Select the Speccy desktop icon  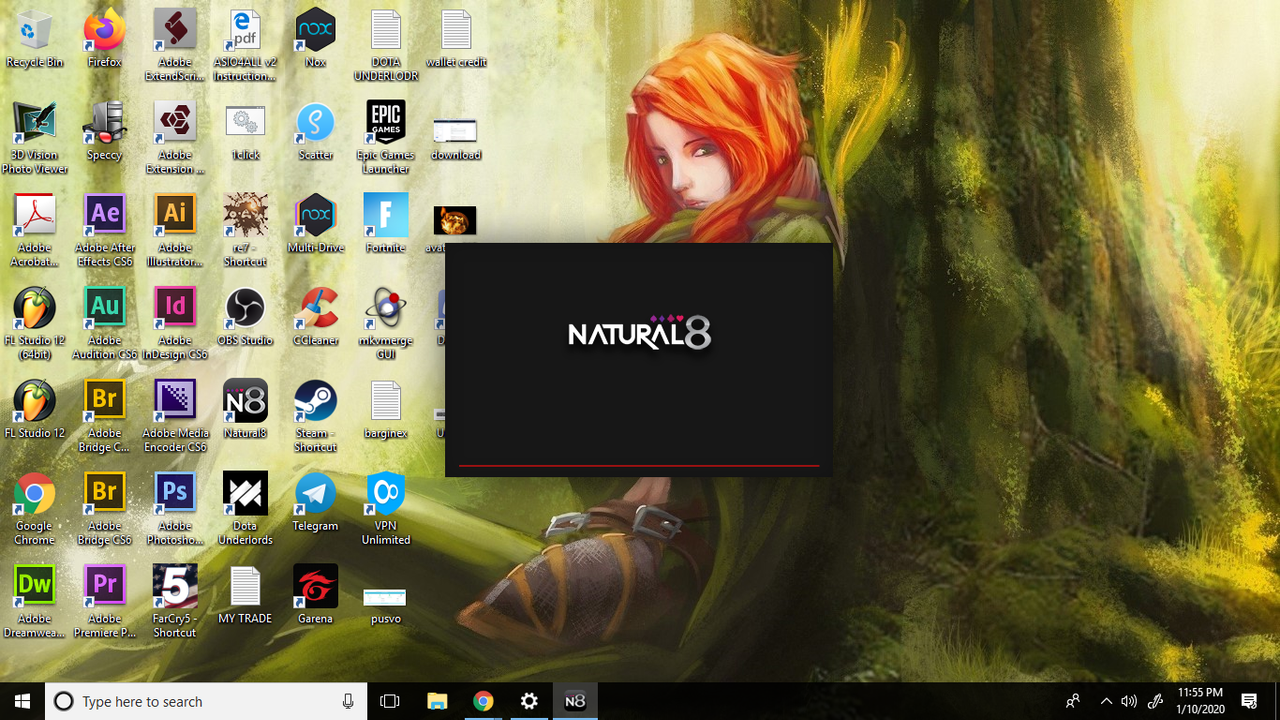[x=104, y=131]
